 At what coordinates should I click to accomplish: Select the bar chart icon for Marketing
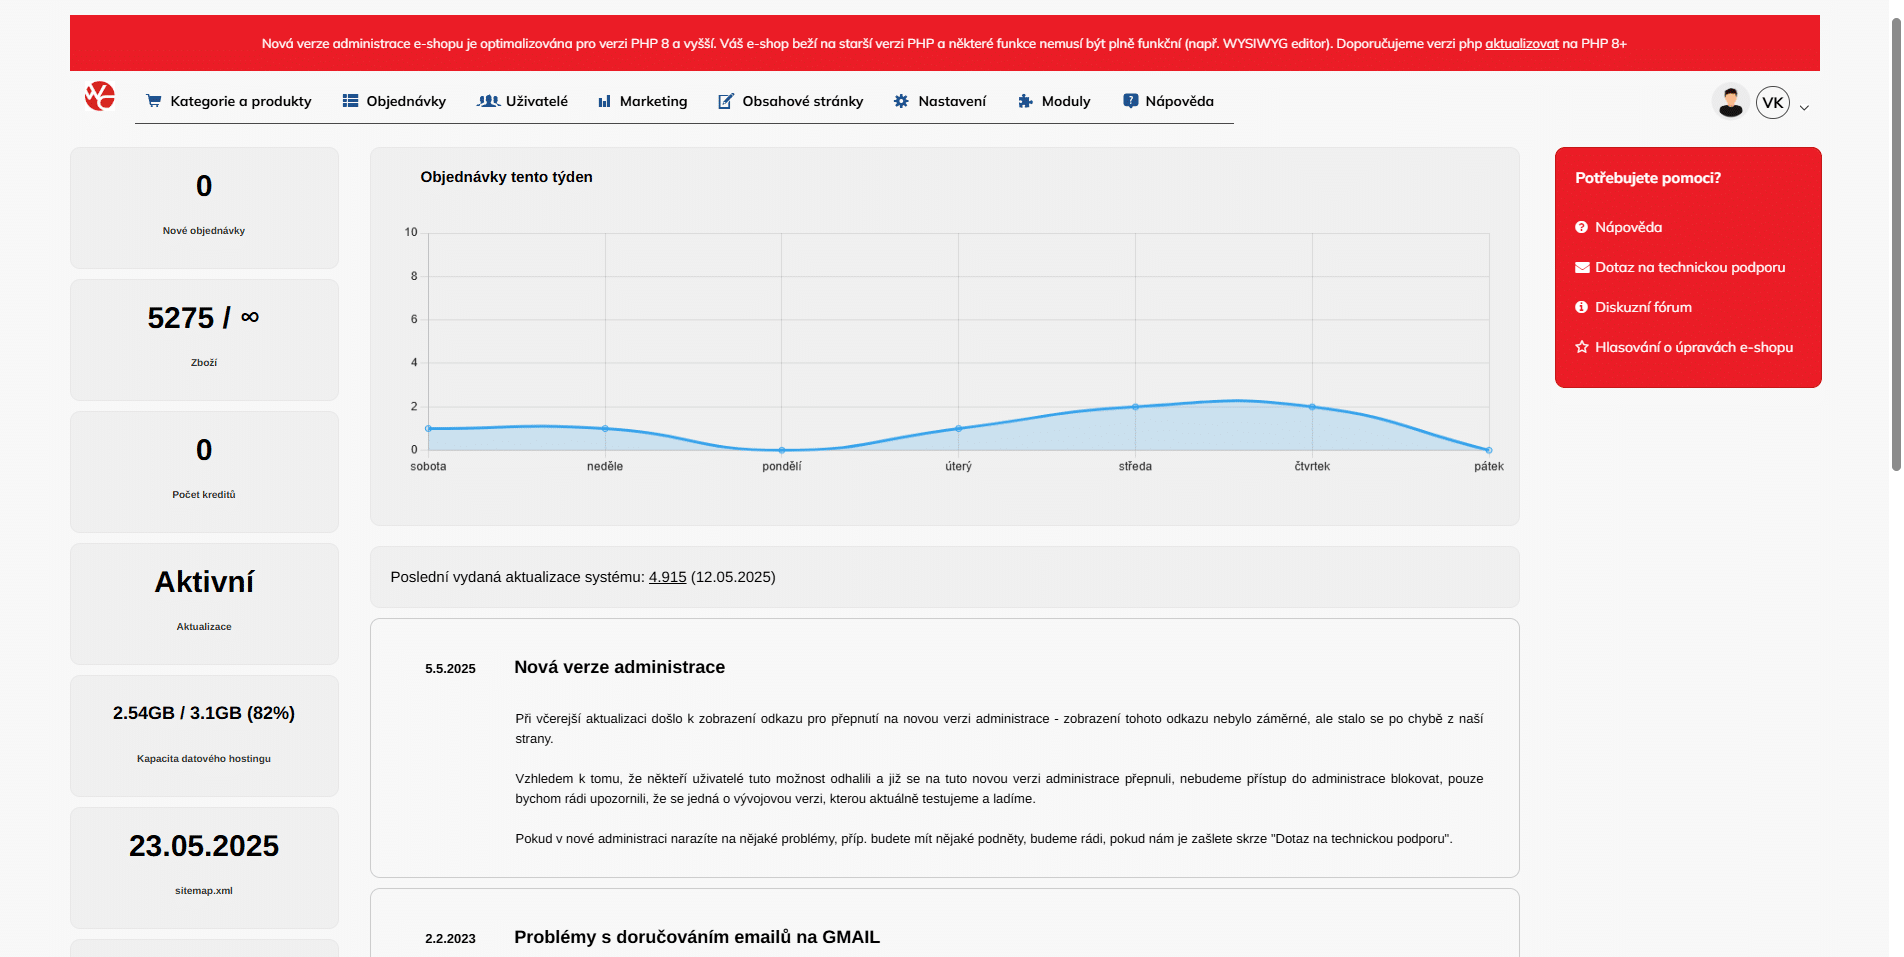click(605, 100)
